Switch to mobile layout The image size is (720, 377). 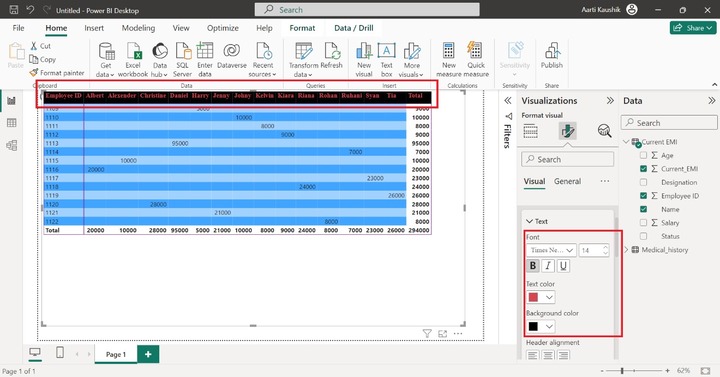(x=60, y=353)
